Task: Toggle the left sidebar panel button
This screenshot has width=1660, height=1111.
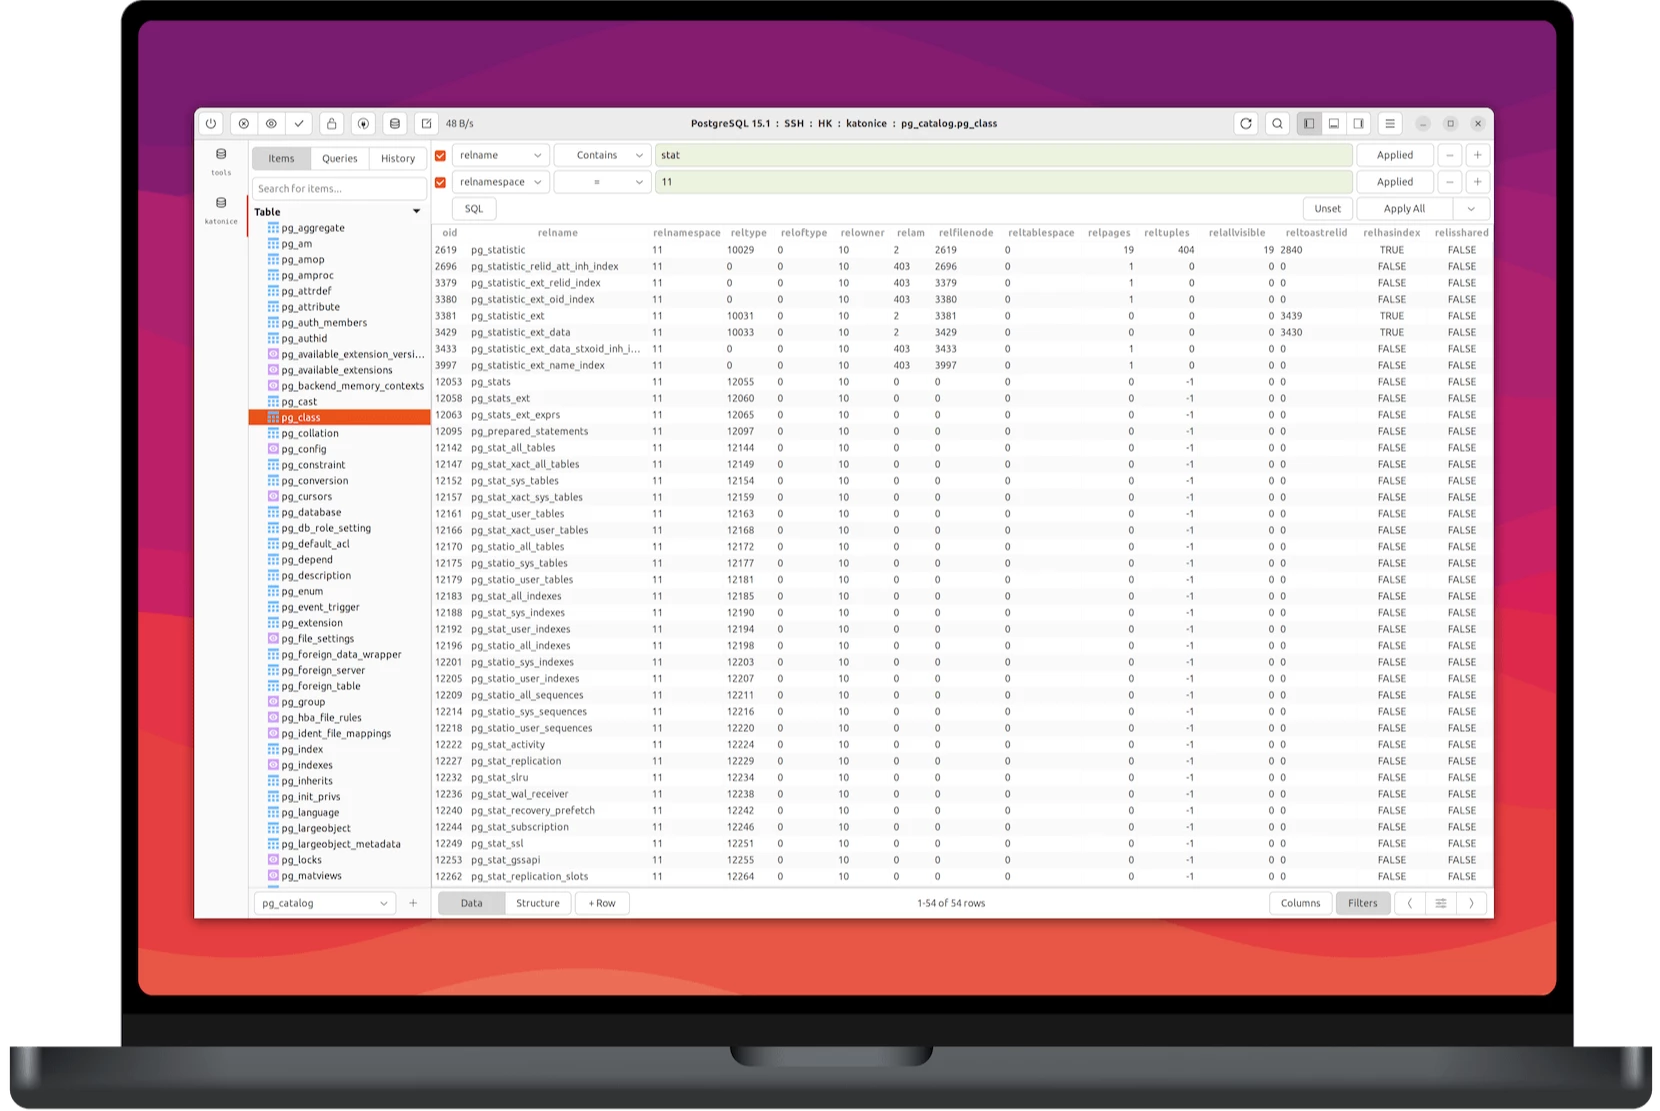Action: tap(1309, 124)
